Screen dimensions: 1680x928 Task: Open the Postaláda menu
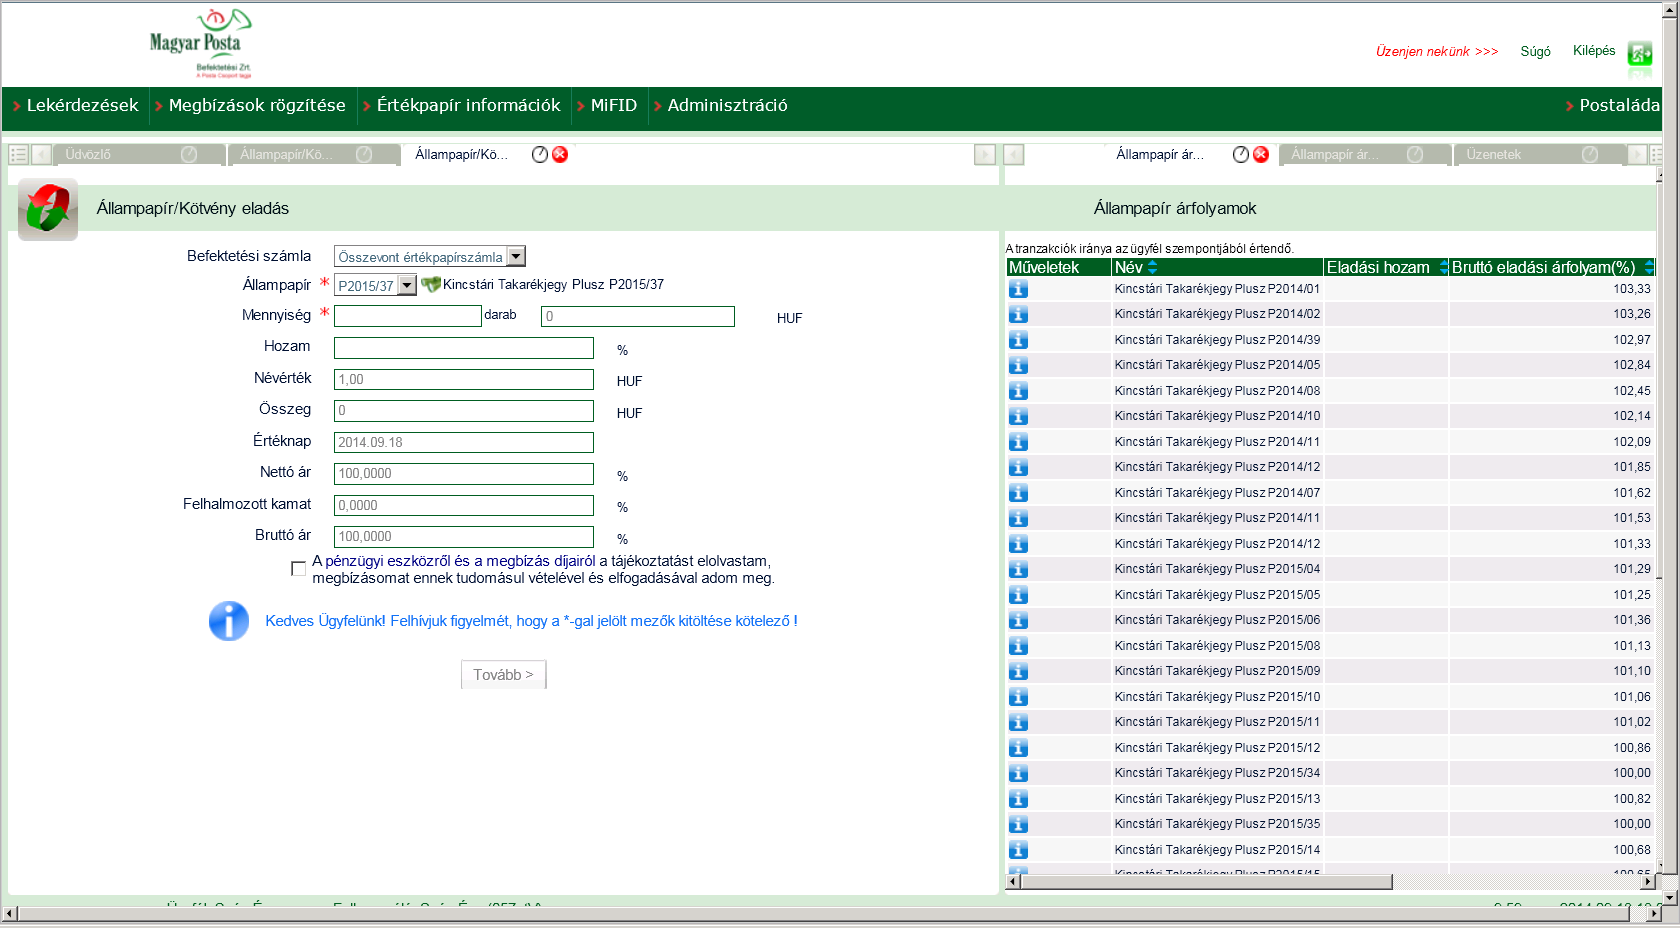point(1619,105)
